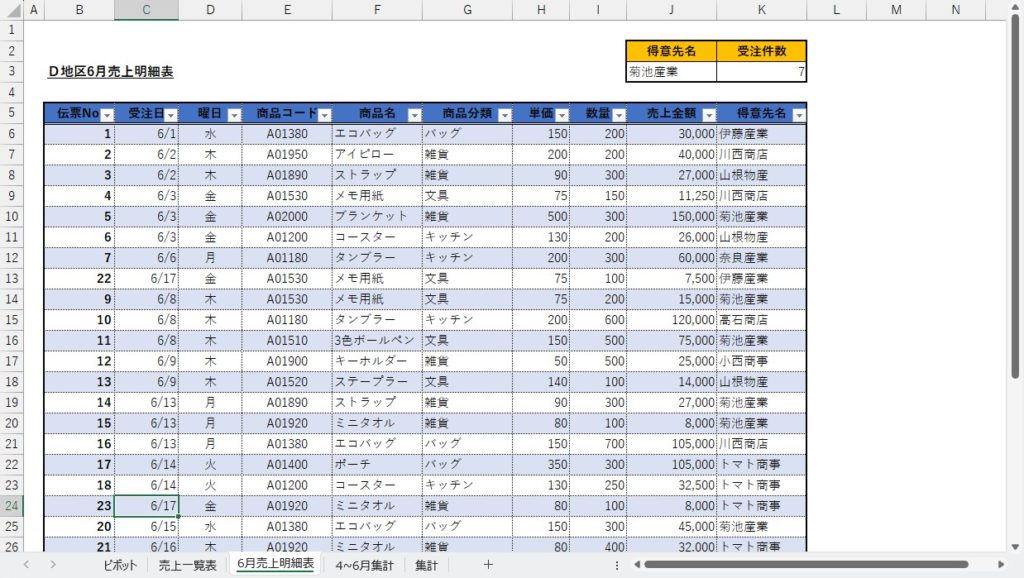Open the 商品分類 filter dropdown
Image resolution: width=1024 pixels, height=578 pixels.
point(504,115)
